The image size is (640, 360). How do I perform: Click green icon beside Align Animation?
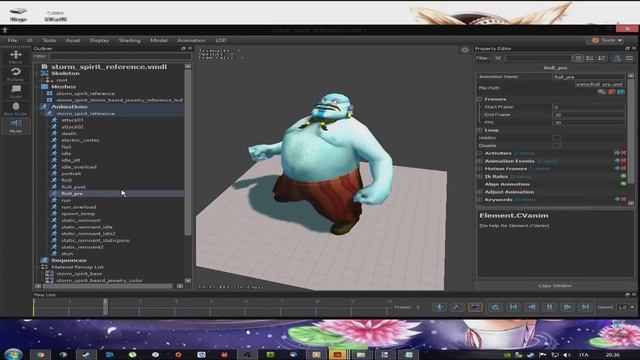pyautogui.click(x=623, y=184)
